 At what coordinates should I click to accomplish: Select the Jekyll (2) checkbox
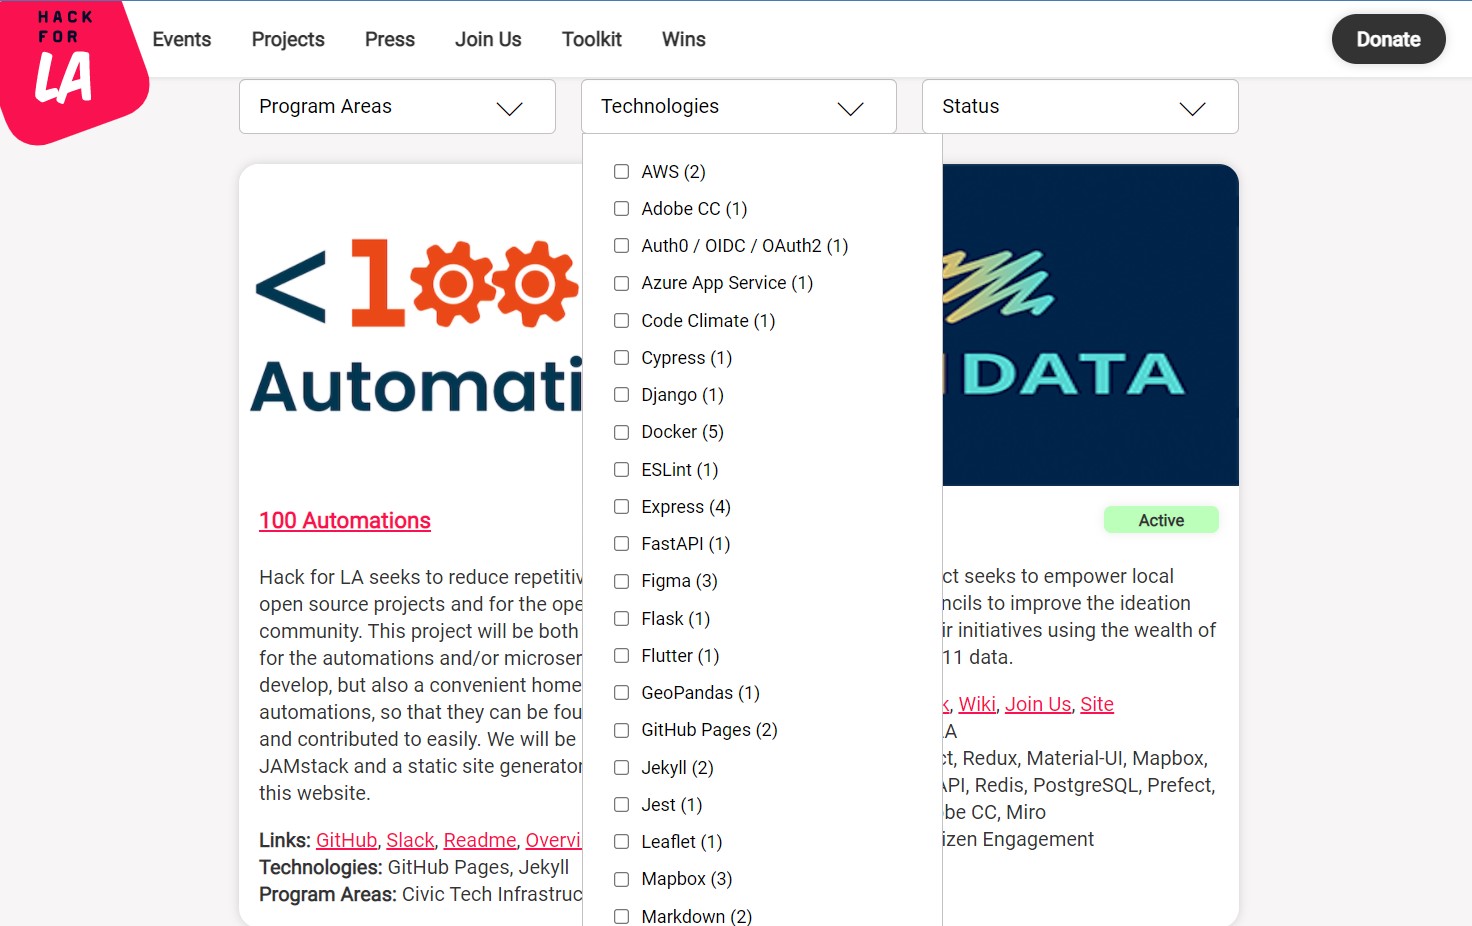point(621,768)
